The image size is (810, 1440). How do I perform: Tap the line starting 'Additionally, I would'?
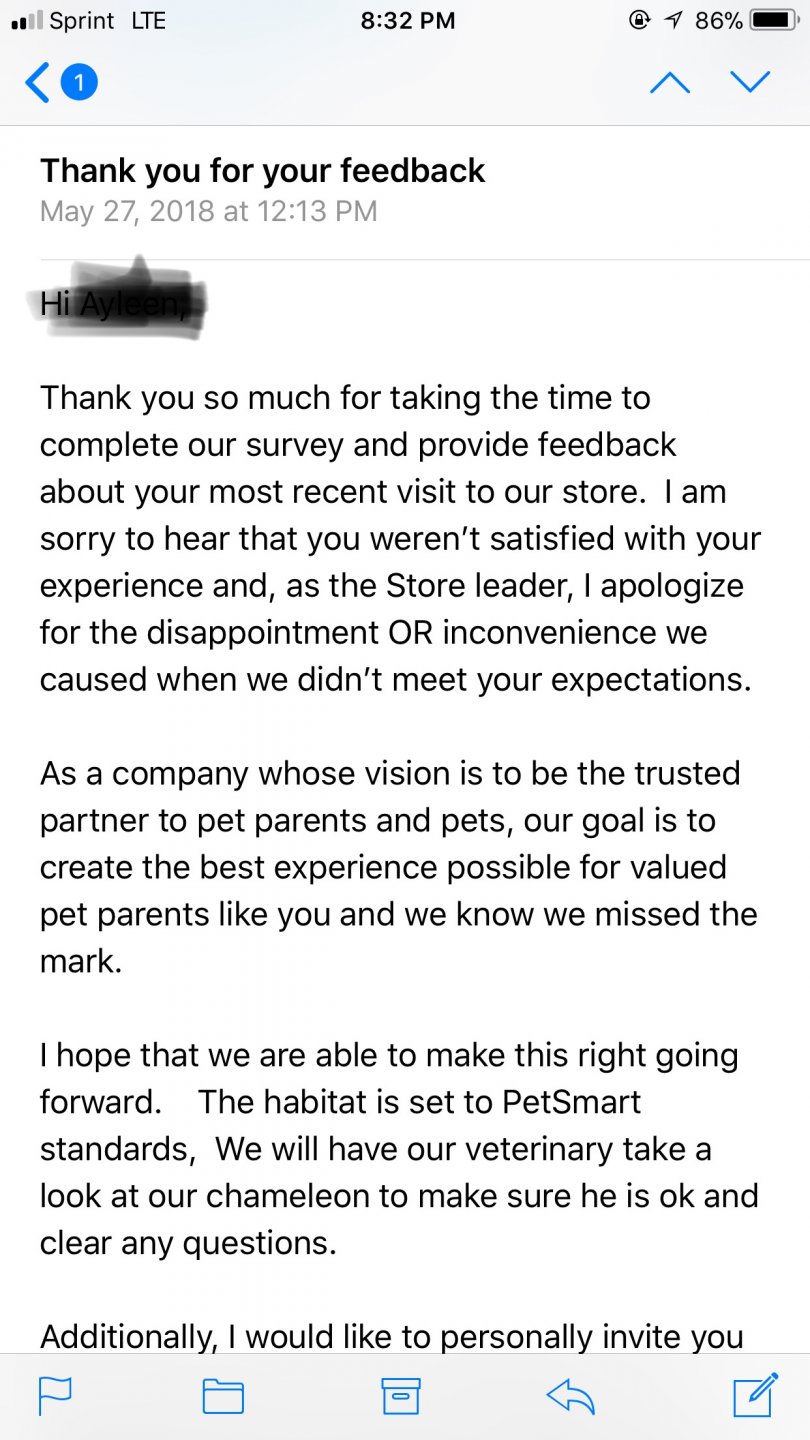391,1336
